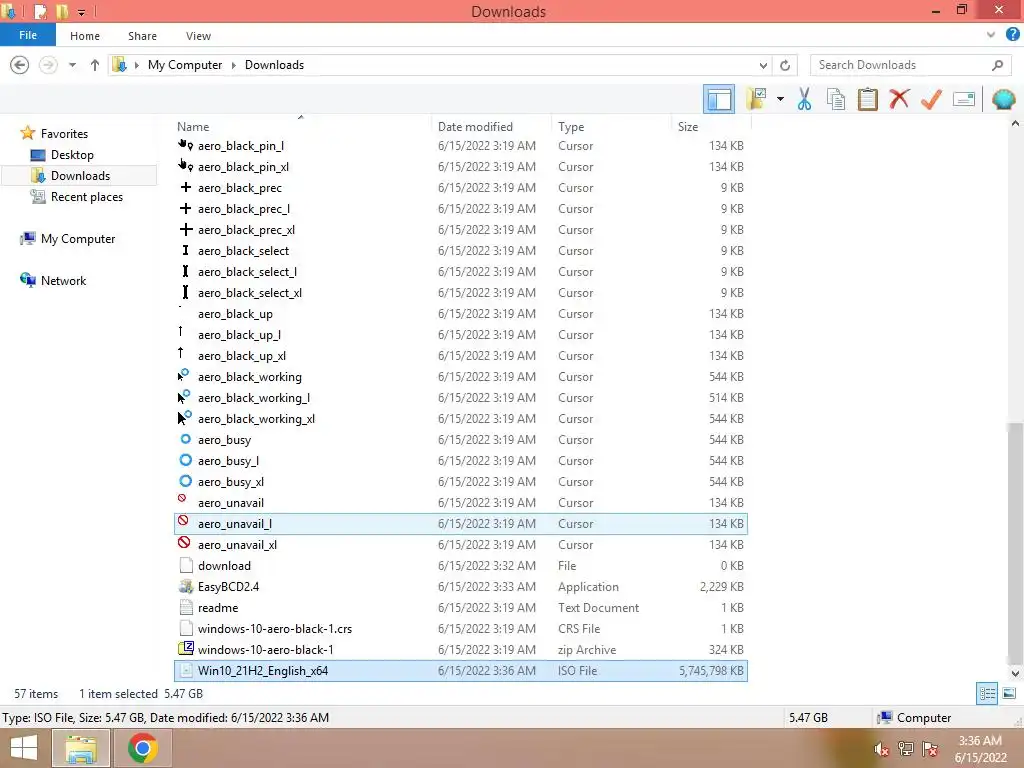Click the Refresh button in address bar
Screen dimensions: 1024x768
pos(785,65)
